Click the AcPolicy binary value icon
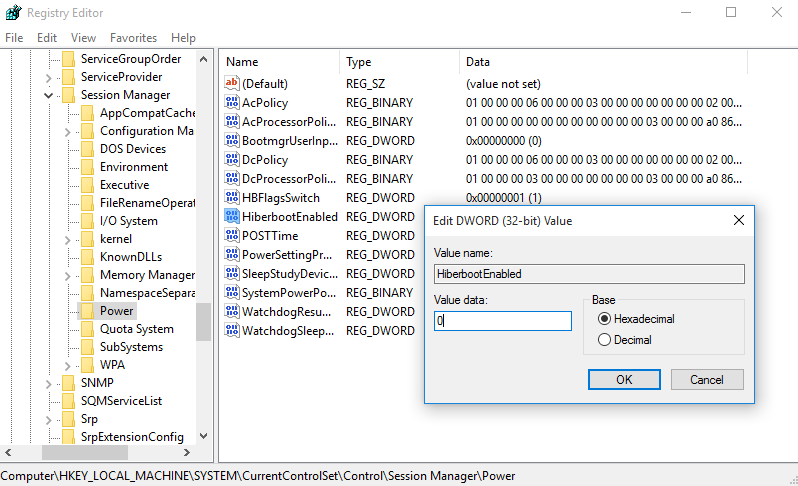This screenshot has width=798, height=486. pos(232,102)
